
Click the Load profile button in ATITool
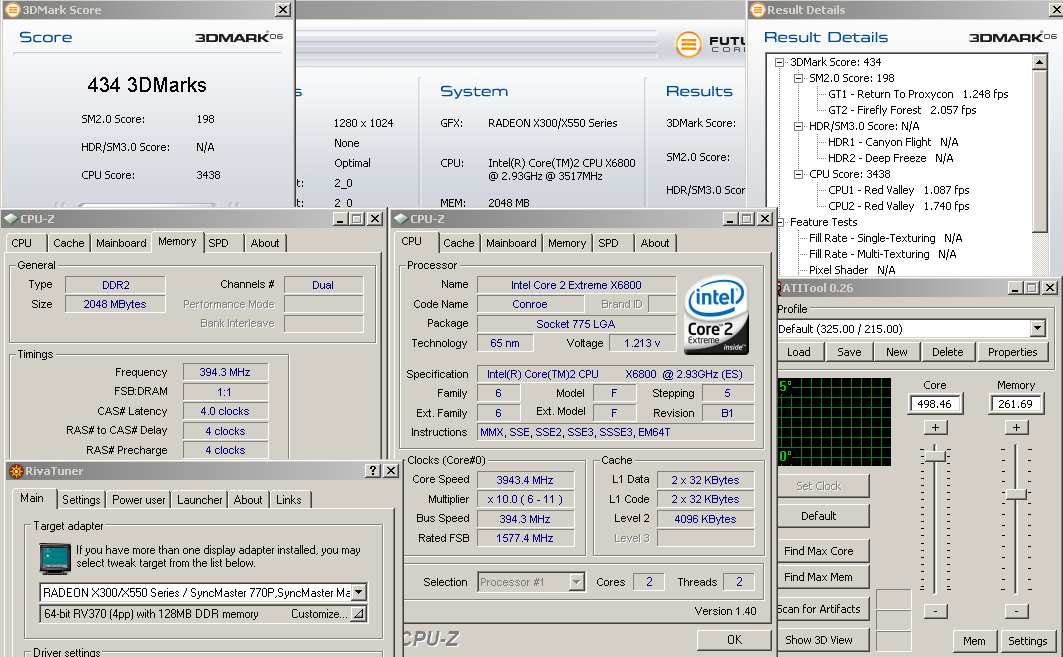tap(799, 352)
